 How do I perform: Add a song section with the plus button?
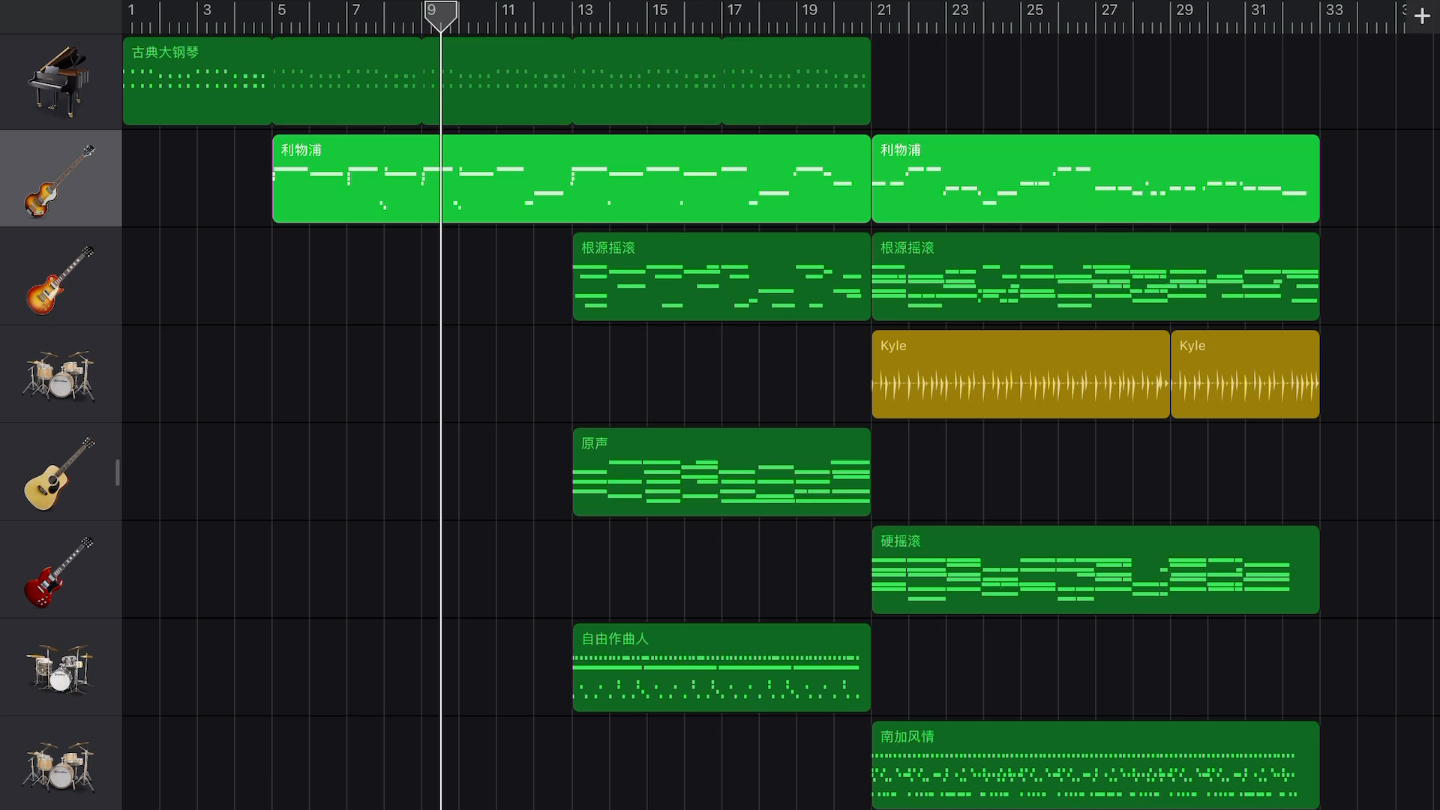(1422, 16)
